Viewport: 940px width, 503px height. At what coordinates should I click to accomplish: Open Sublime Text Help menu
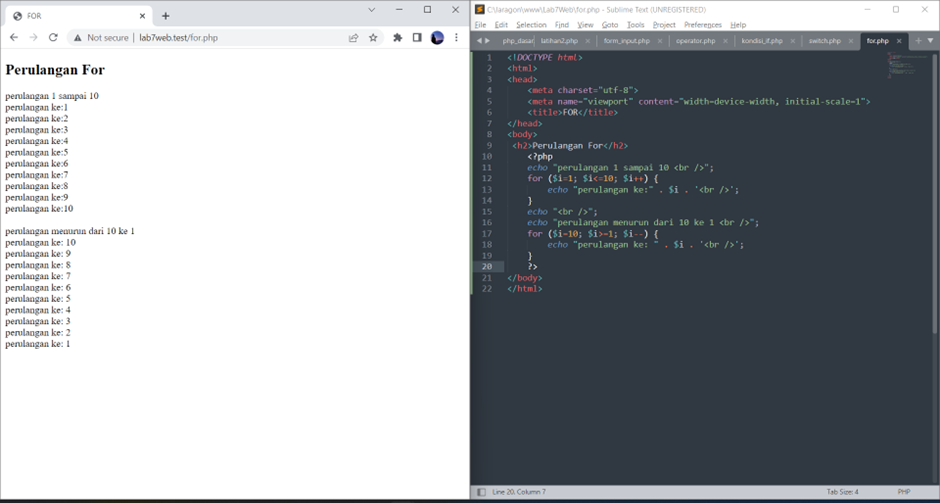click(738, 25)
